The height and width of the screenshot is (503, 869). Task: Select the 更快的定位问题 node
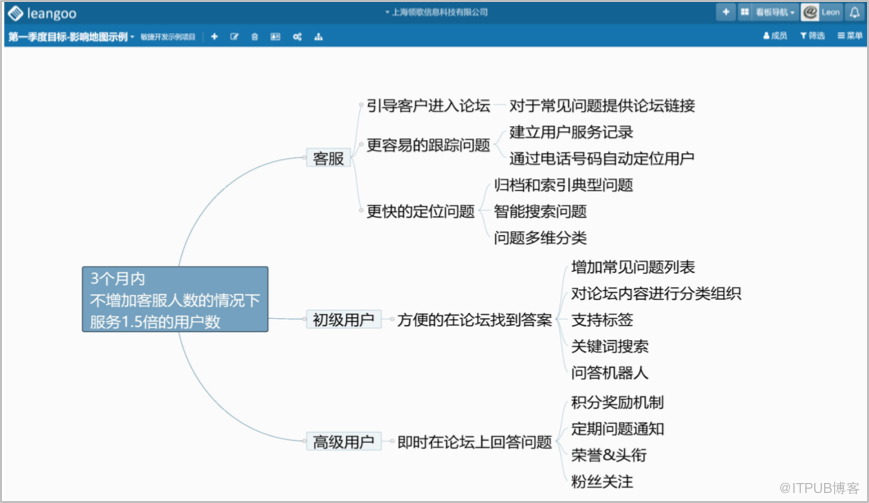click(x=420, y=211)
